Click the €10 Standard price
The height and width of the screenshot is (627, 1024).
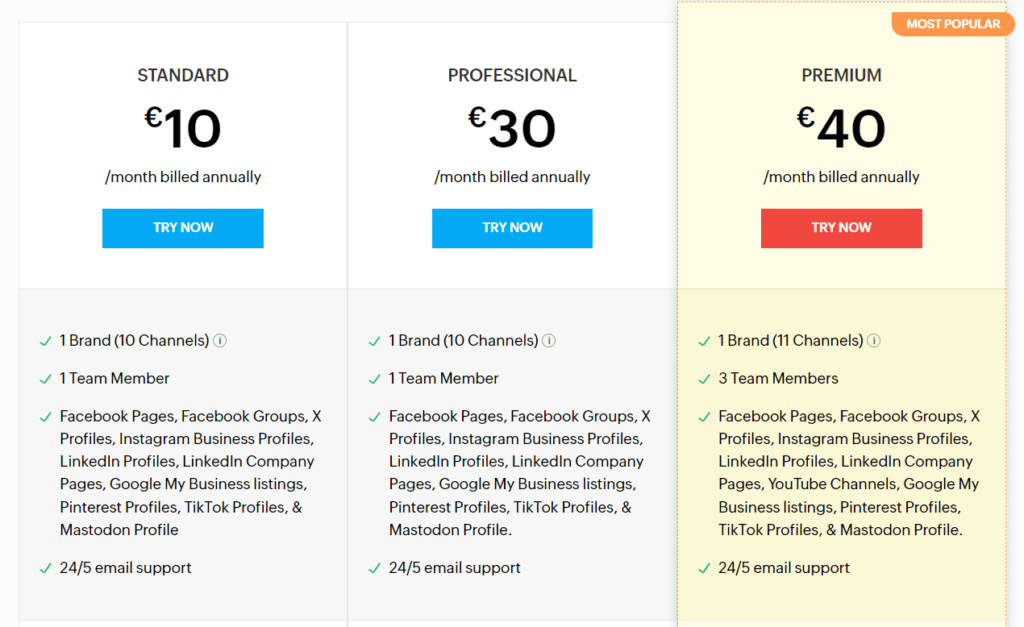[183, 127]
